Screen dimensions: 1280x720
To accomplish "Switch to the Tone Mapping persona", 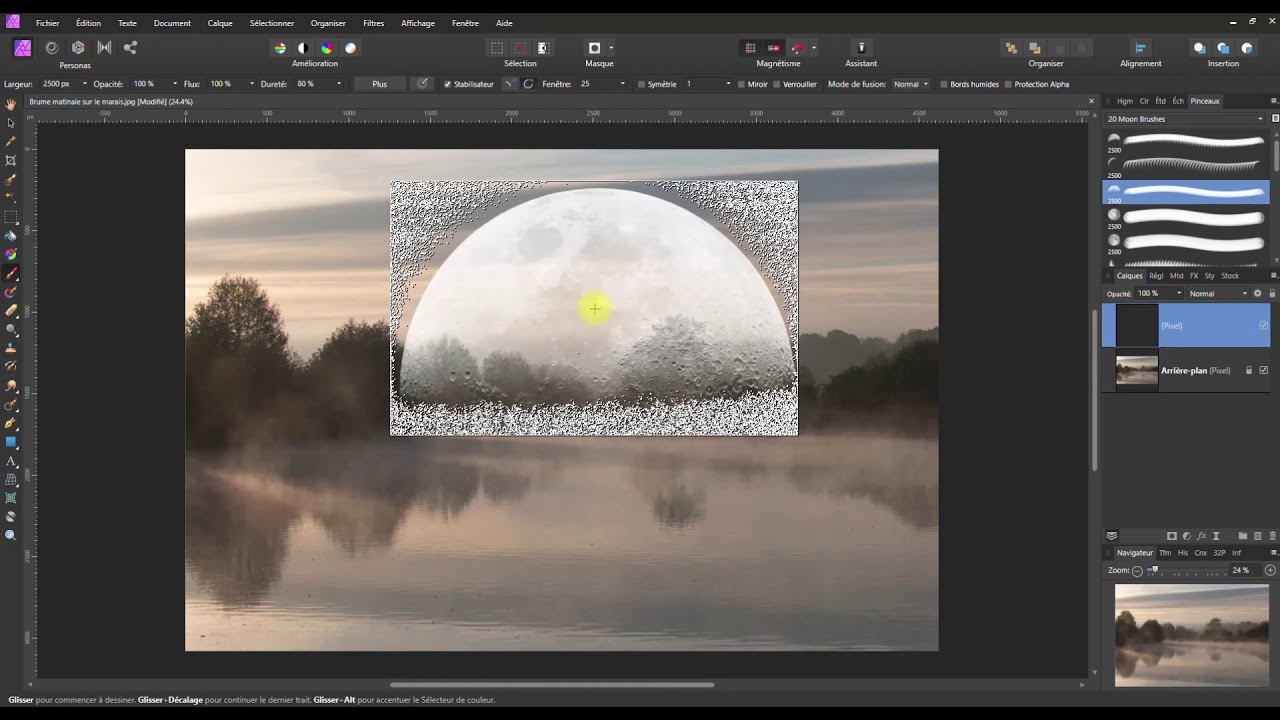I will pos(104,48).
